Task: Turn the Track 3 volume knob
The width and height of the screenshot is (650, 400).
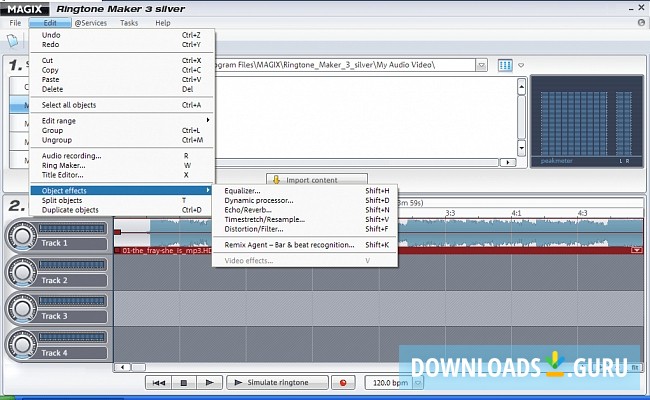Action: click(22, 308)
